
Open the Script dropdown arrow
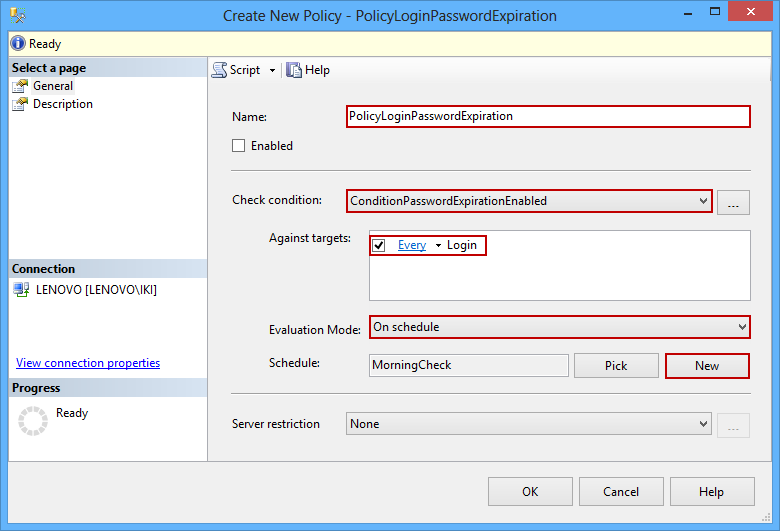(272, 70)
